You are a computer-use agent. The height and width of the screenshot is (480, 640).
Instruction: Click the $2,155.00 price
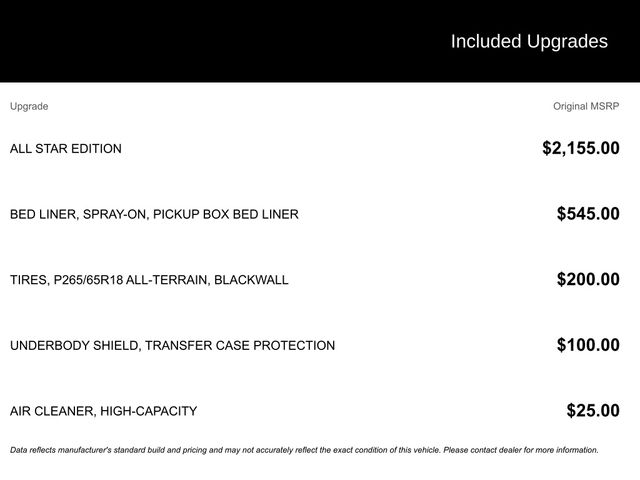tap(580, 149)
